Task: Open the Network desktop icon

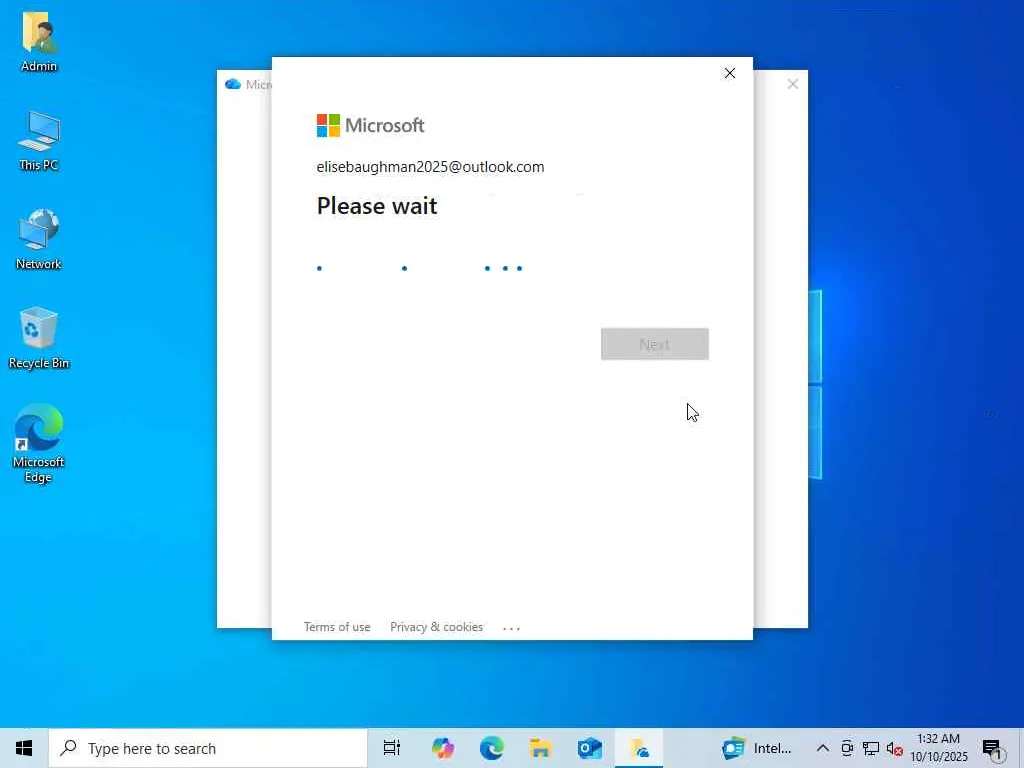Action: [x=39, y=239]
